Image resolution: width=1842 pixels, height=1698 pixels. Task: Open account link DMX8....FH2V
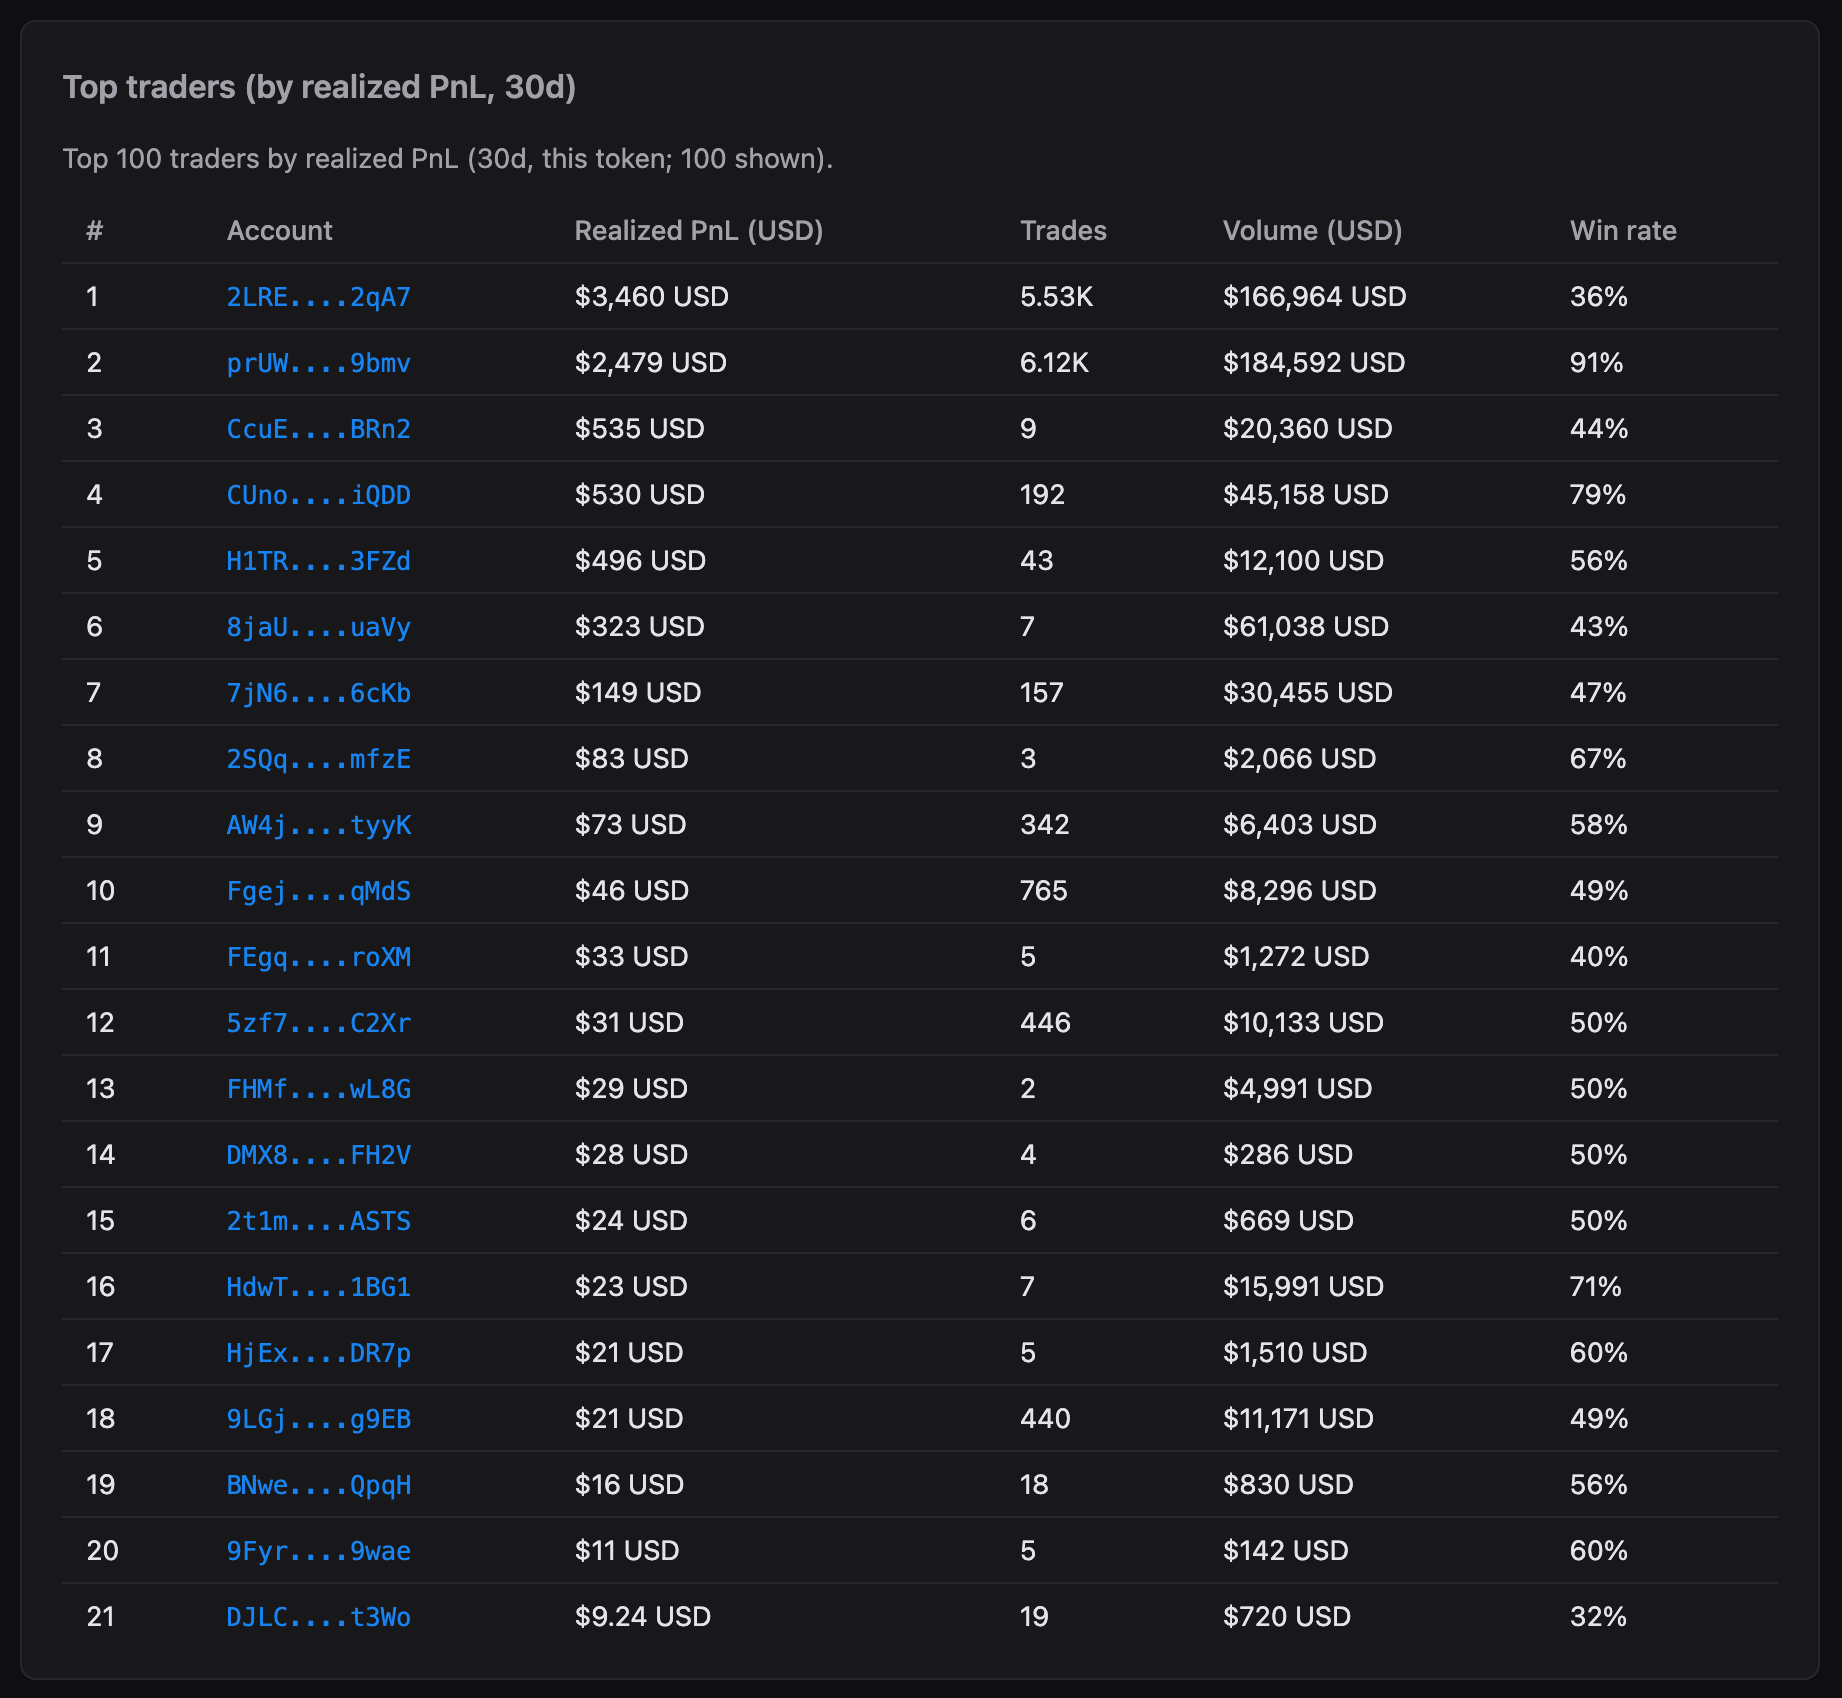coord(318,1155)
